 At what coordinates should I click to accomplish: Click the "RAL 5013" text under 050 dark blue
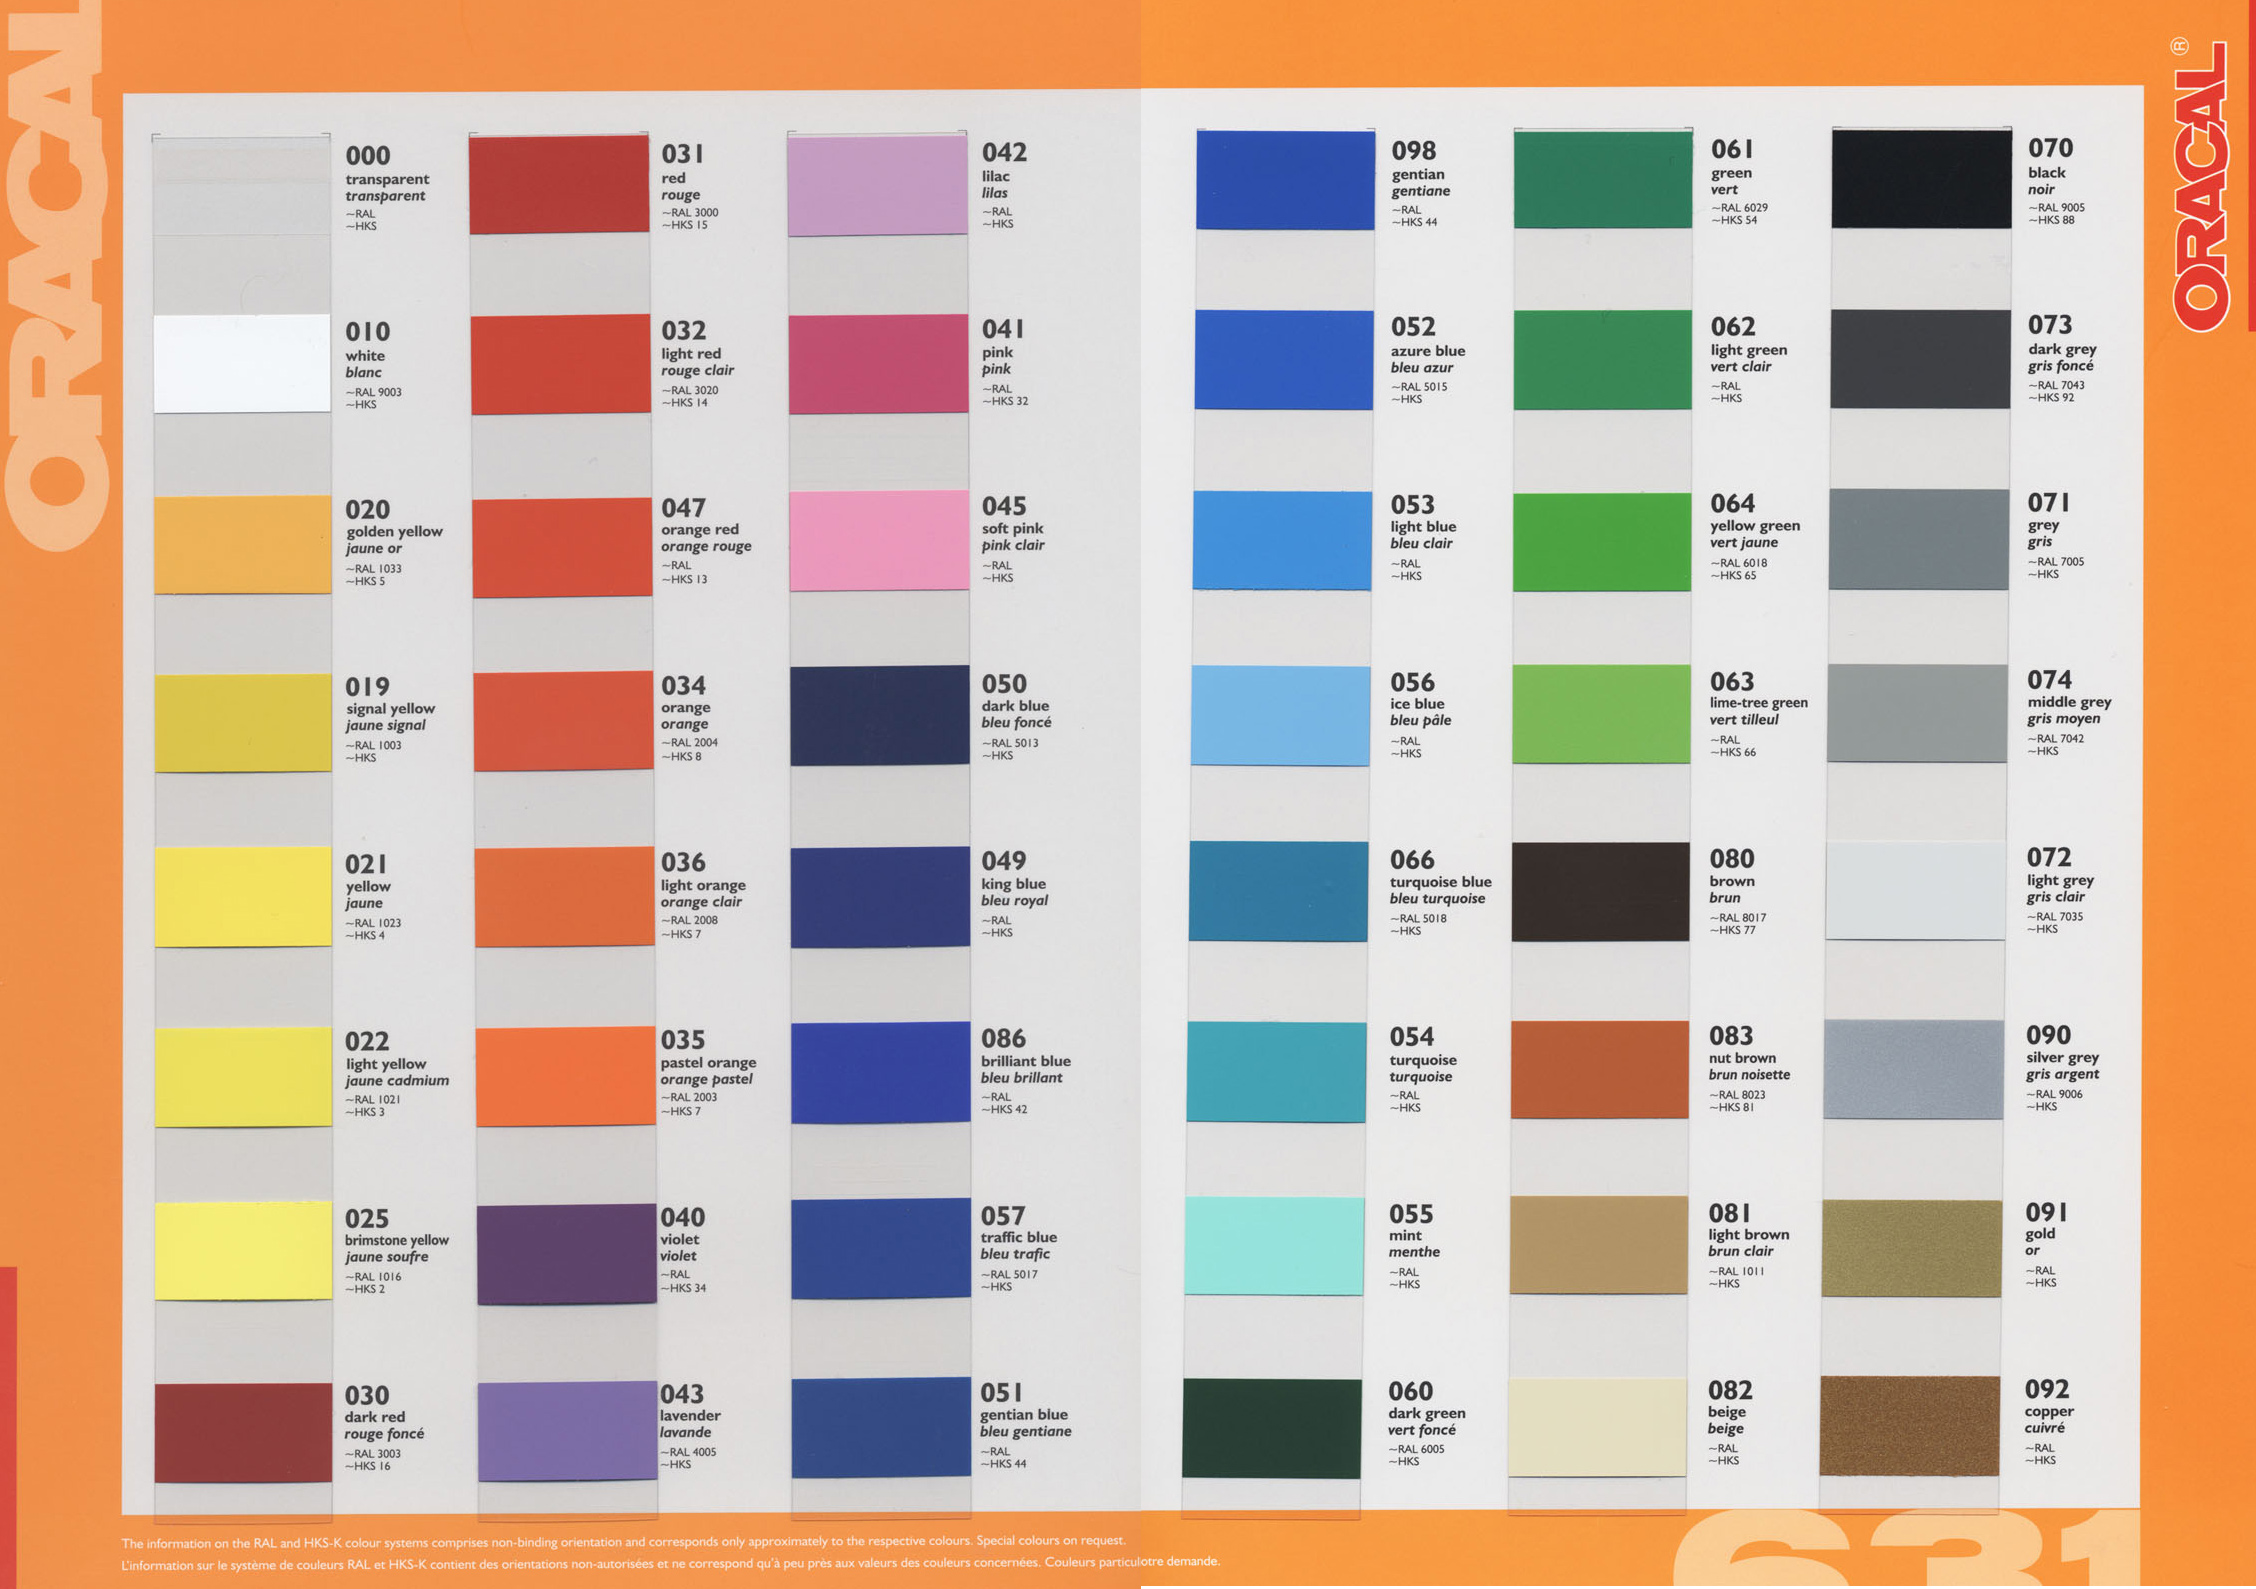click(1010, 743)
